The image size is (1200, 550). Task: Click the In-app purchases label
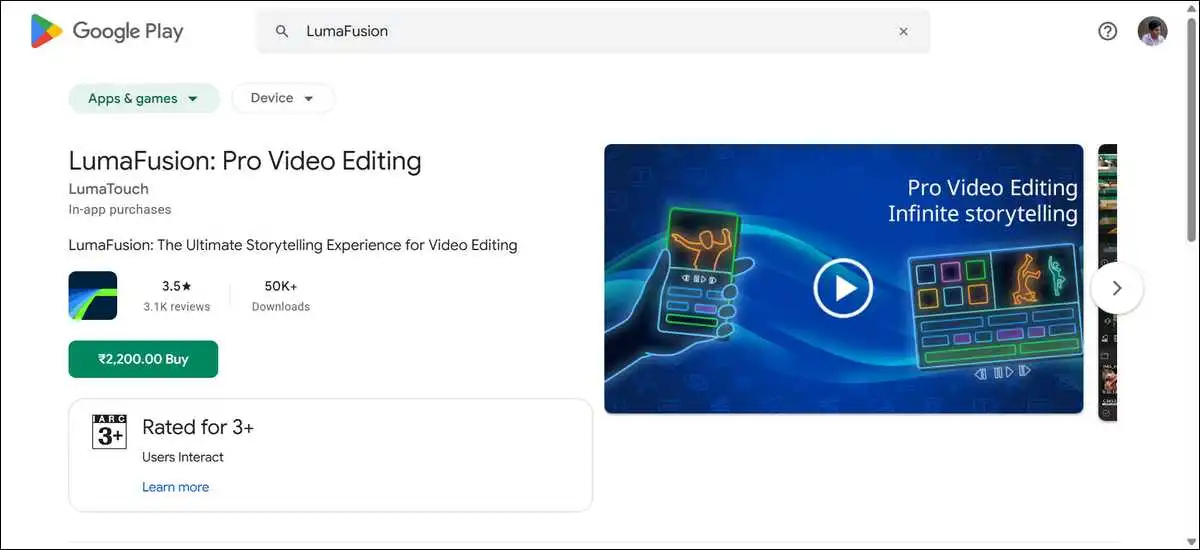pyautogui.click(x=120, y=210)
